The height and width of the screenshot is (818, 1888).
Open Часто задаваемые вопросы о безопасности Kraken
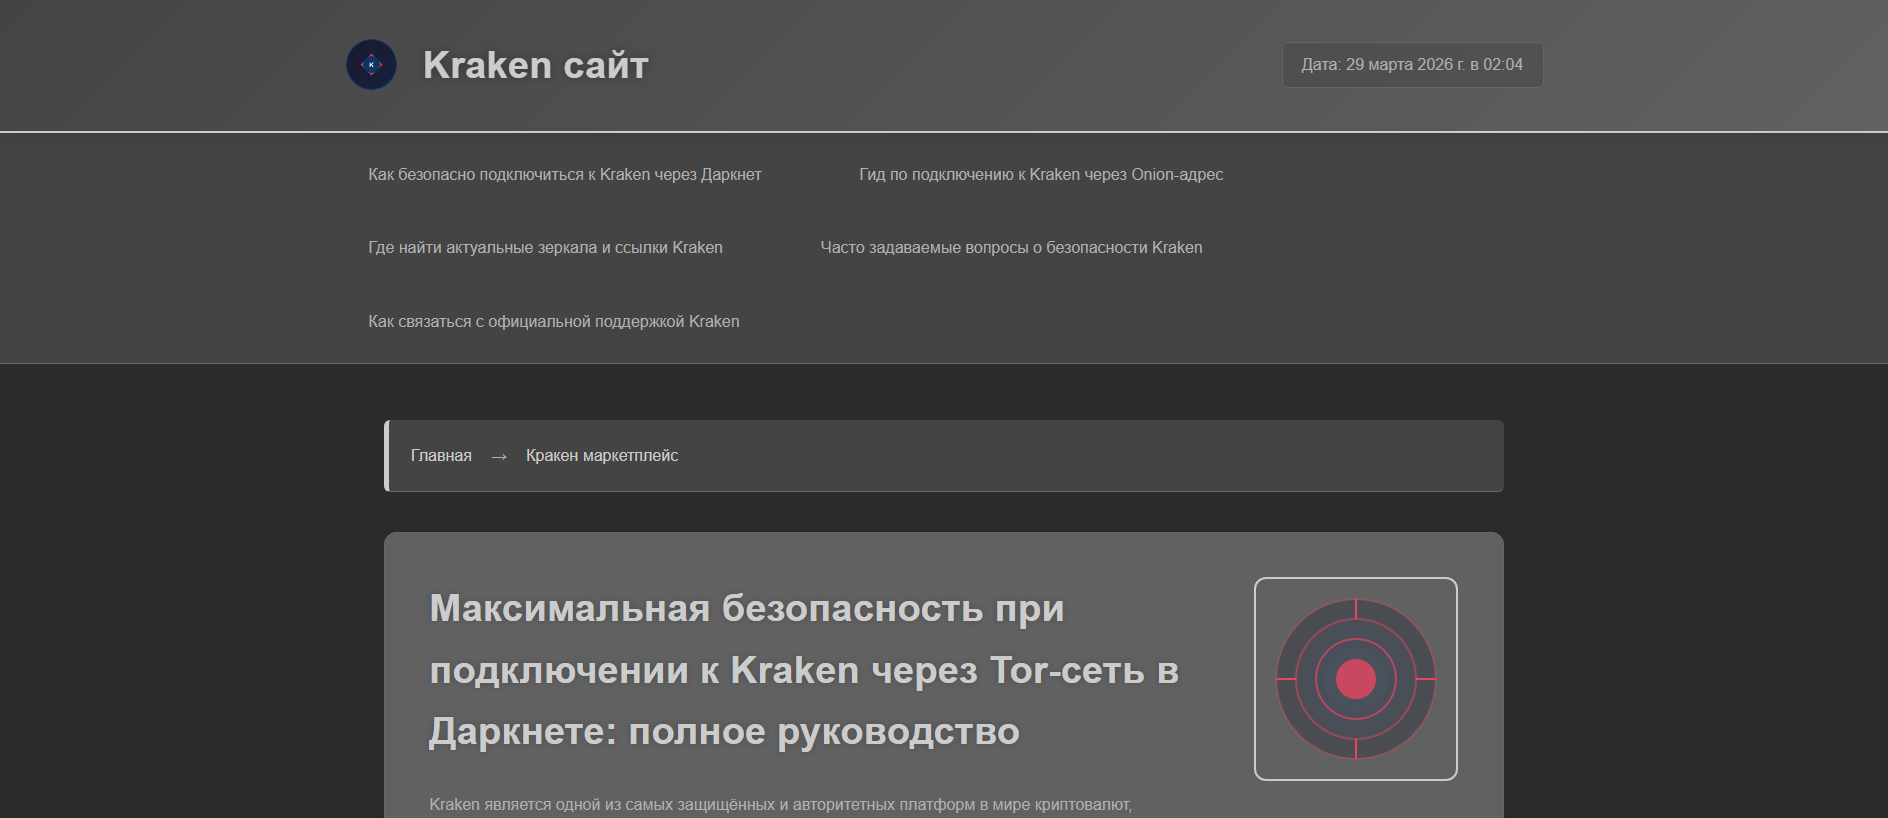pos(1011,247)
